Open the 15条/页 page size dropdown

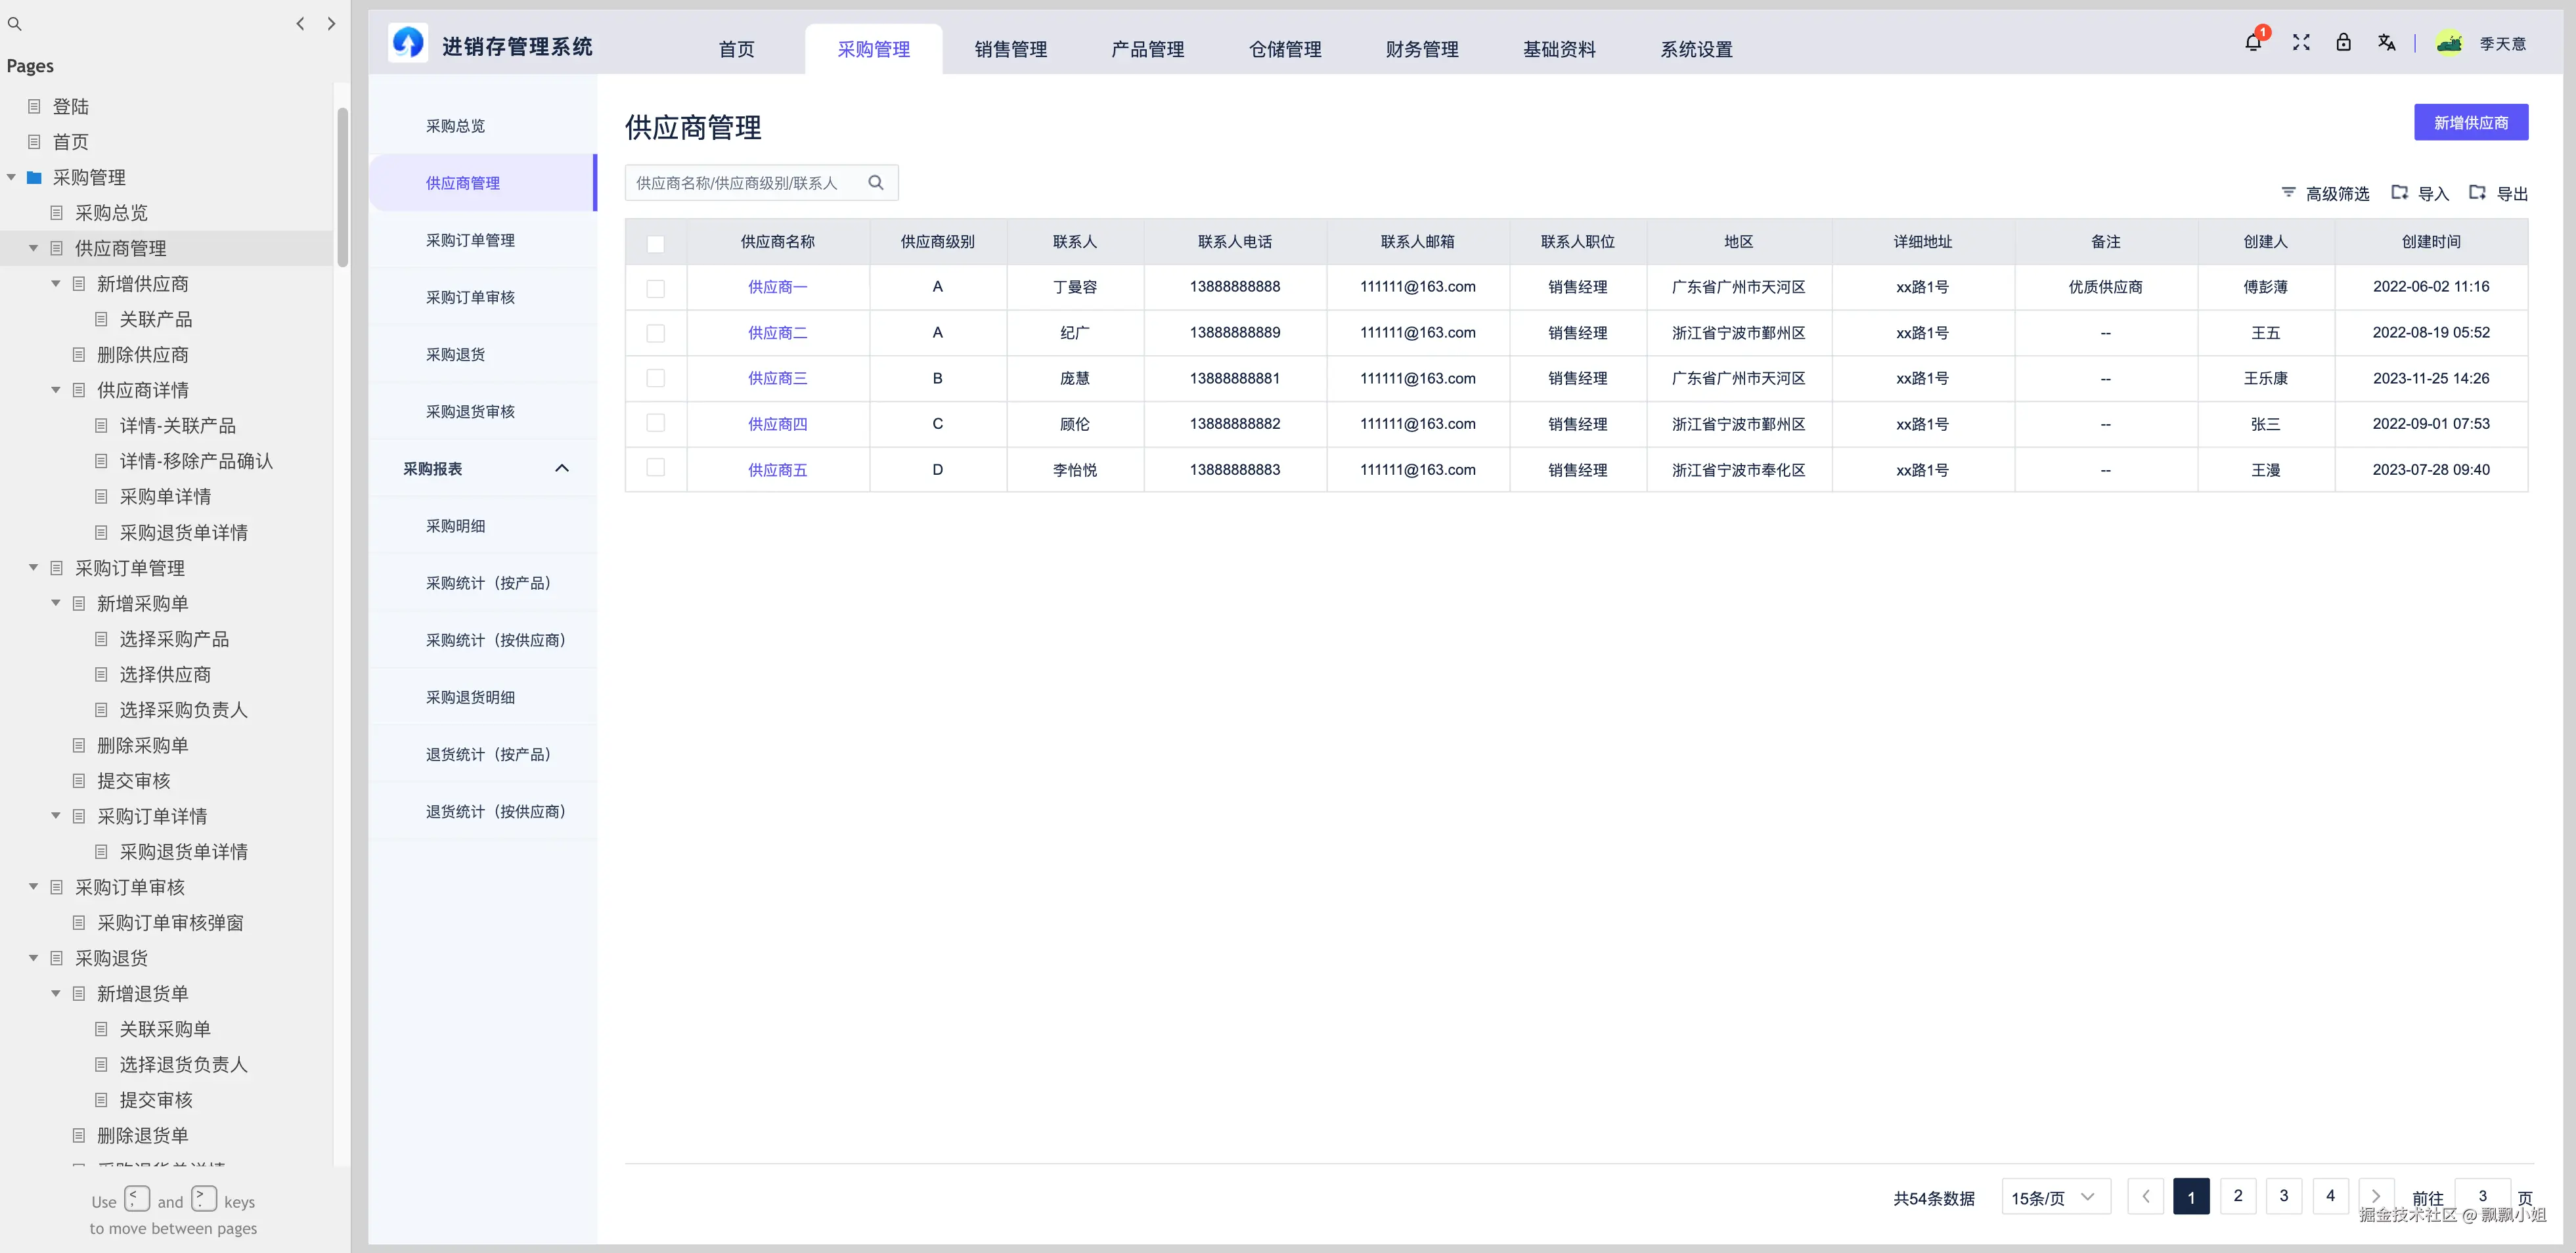(x=2055, y=1196)
